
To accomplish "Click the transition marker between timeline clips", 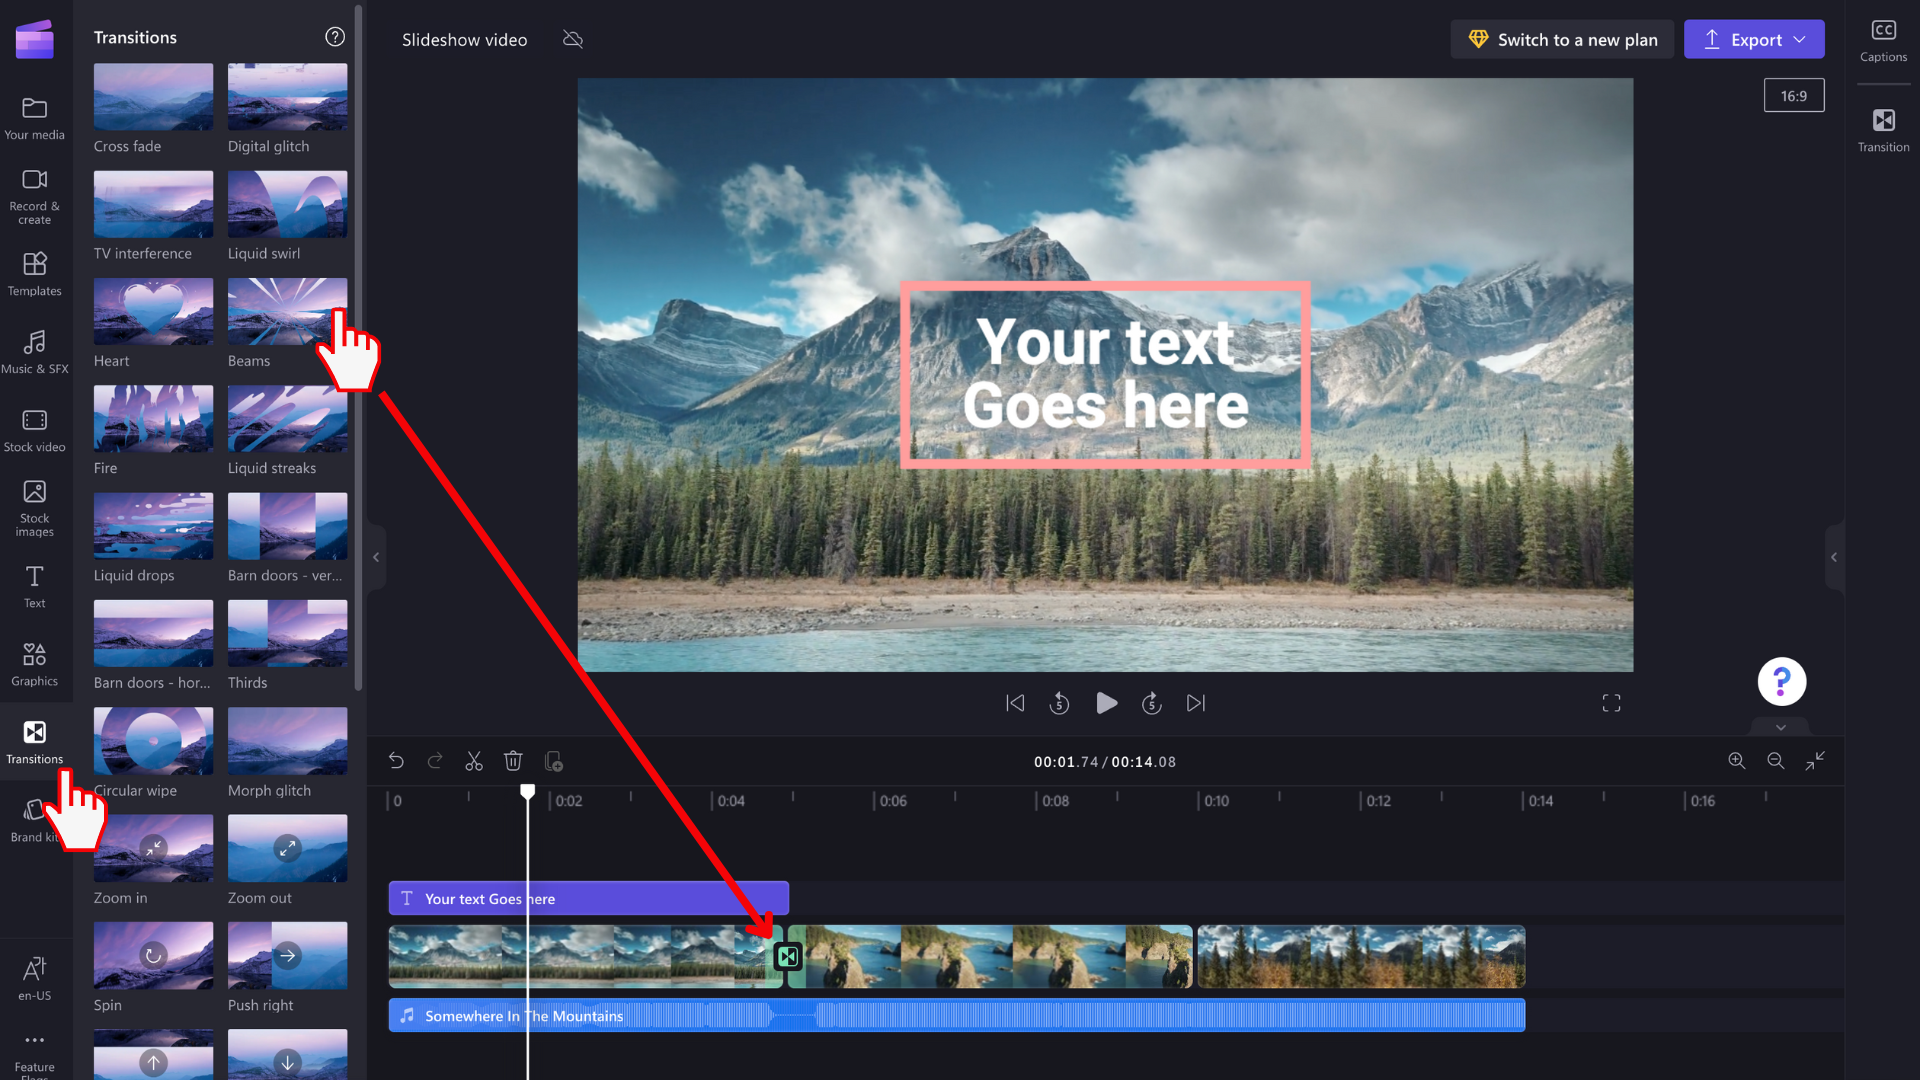I will 788,957.
